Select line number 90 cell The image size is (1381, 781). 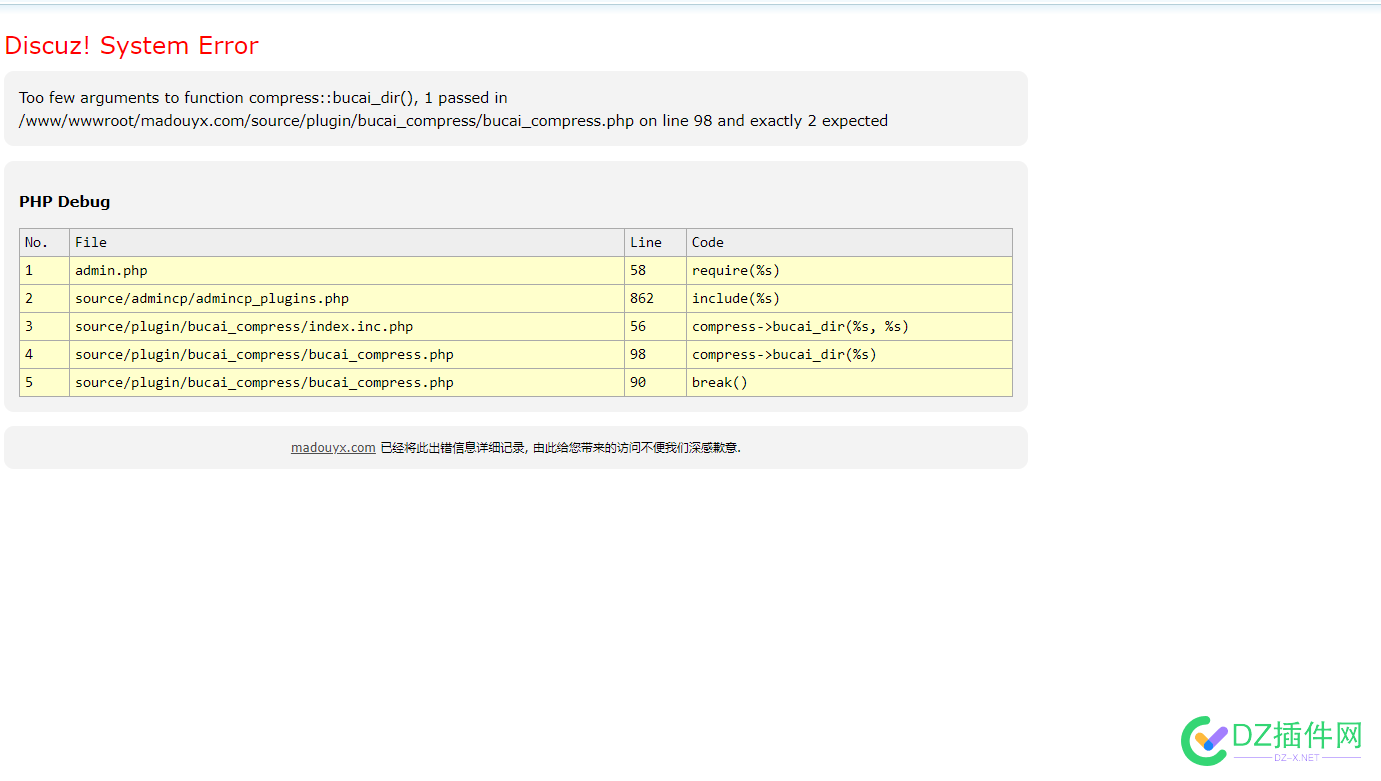coord(655,382)
